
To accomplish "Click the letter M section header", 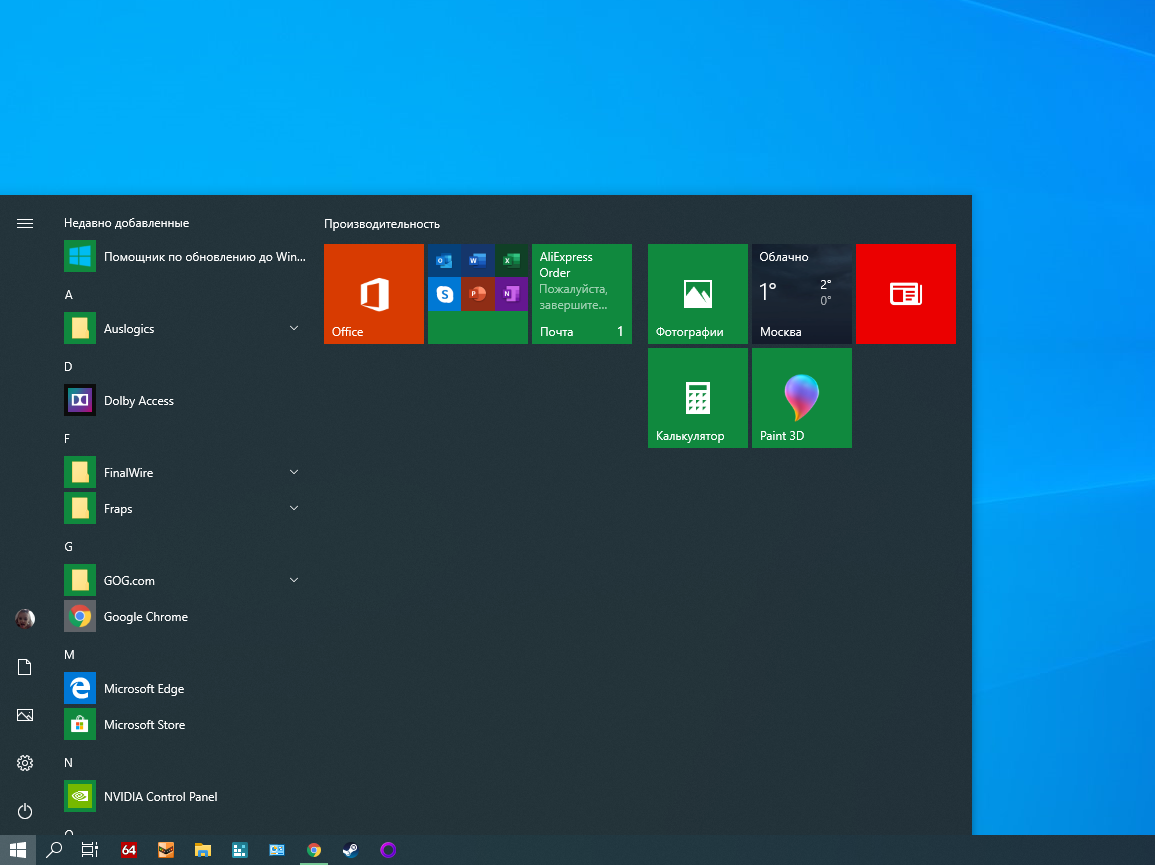I will coord(69,654).
